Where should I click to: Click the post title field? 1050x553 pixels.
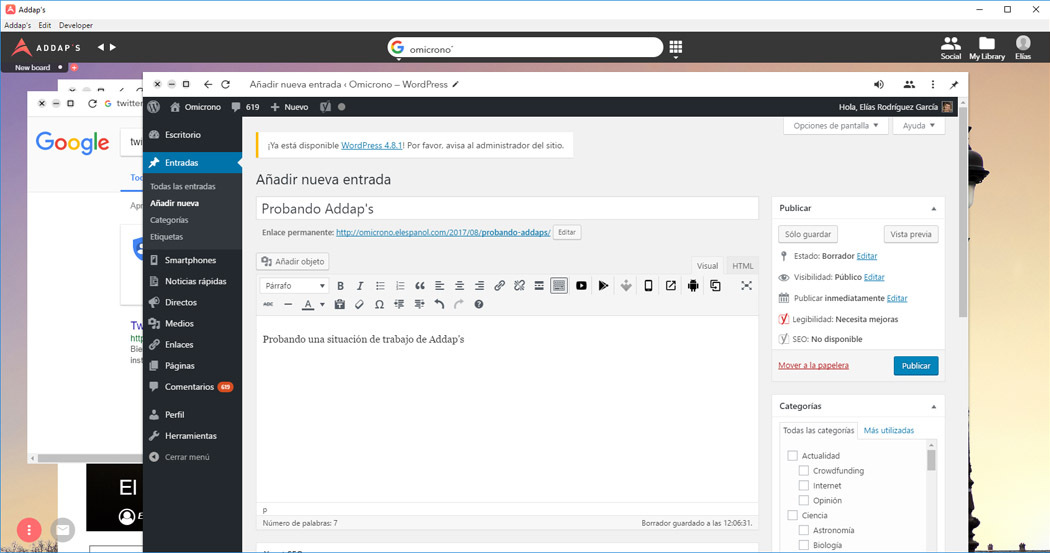pos(507,209)
